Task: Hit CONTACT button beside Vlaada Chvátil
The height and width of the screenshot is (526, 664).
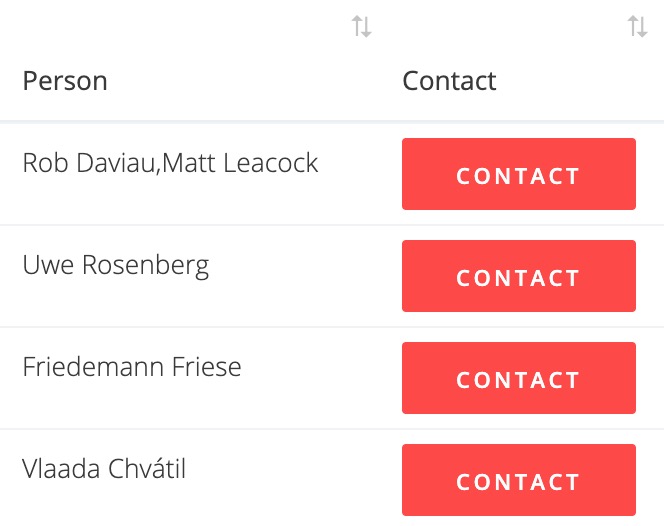Action: tap(518, 480)
